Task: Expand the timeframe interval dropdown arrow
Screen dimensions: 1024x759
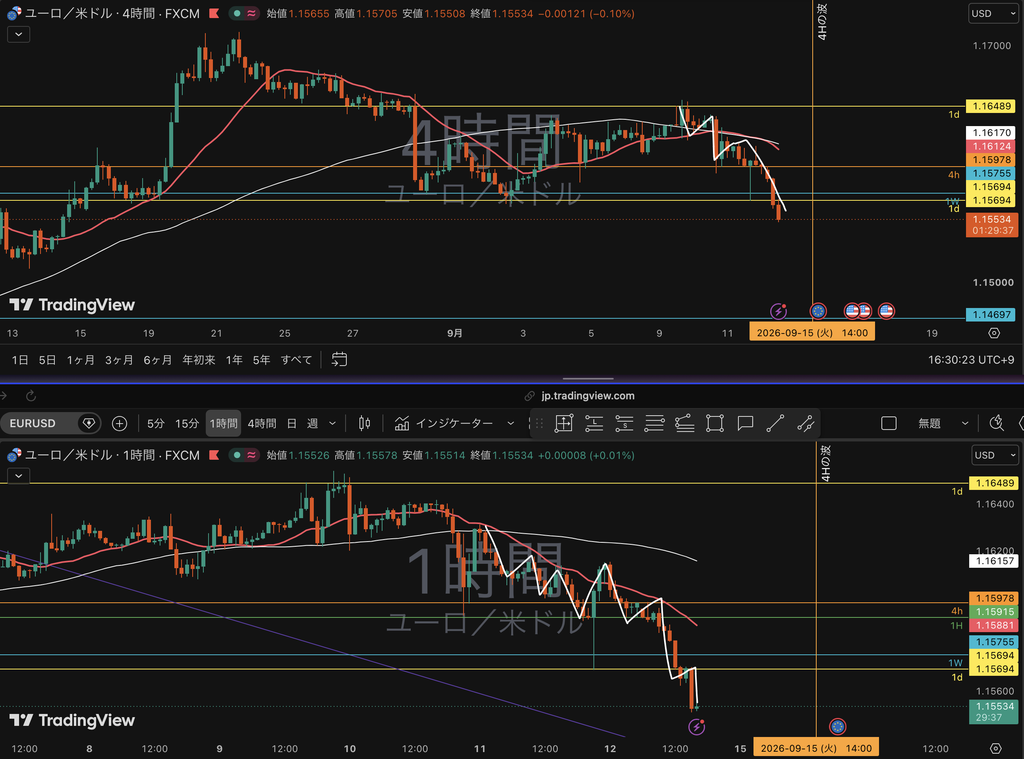Action: (x=332, y=424)
